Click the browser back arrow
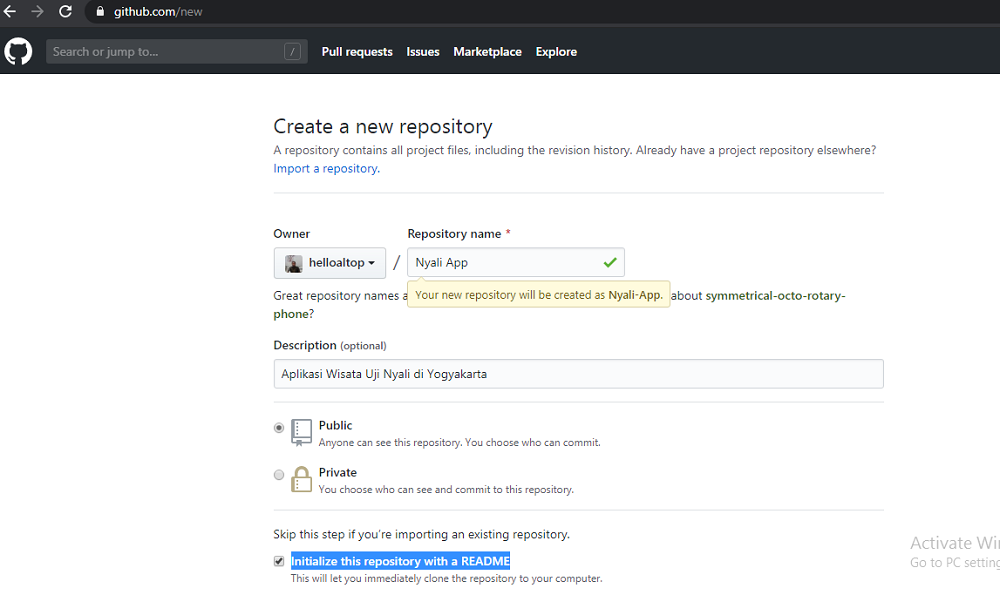Screen dimensions: 1000x595 point(12,11)
